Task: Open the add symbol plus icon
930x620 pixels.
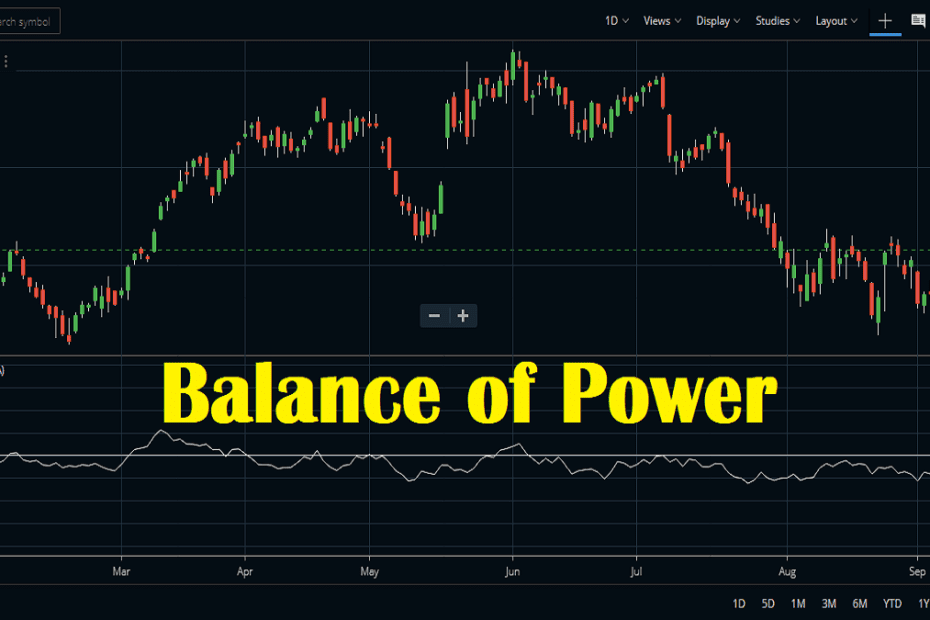Action: 884,20
